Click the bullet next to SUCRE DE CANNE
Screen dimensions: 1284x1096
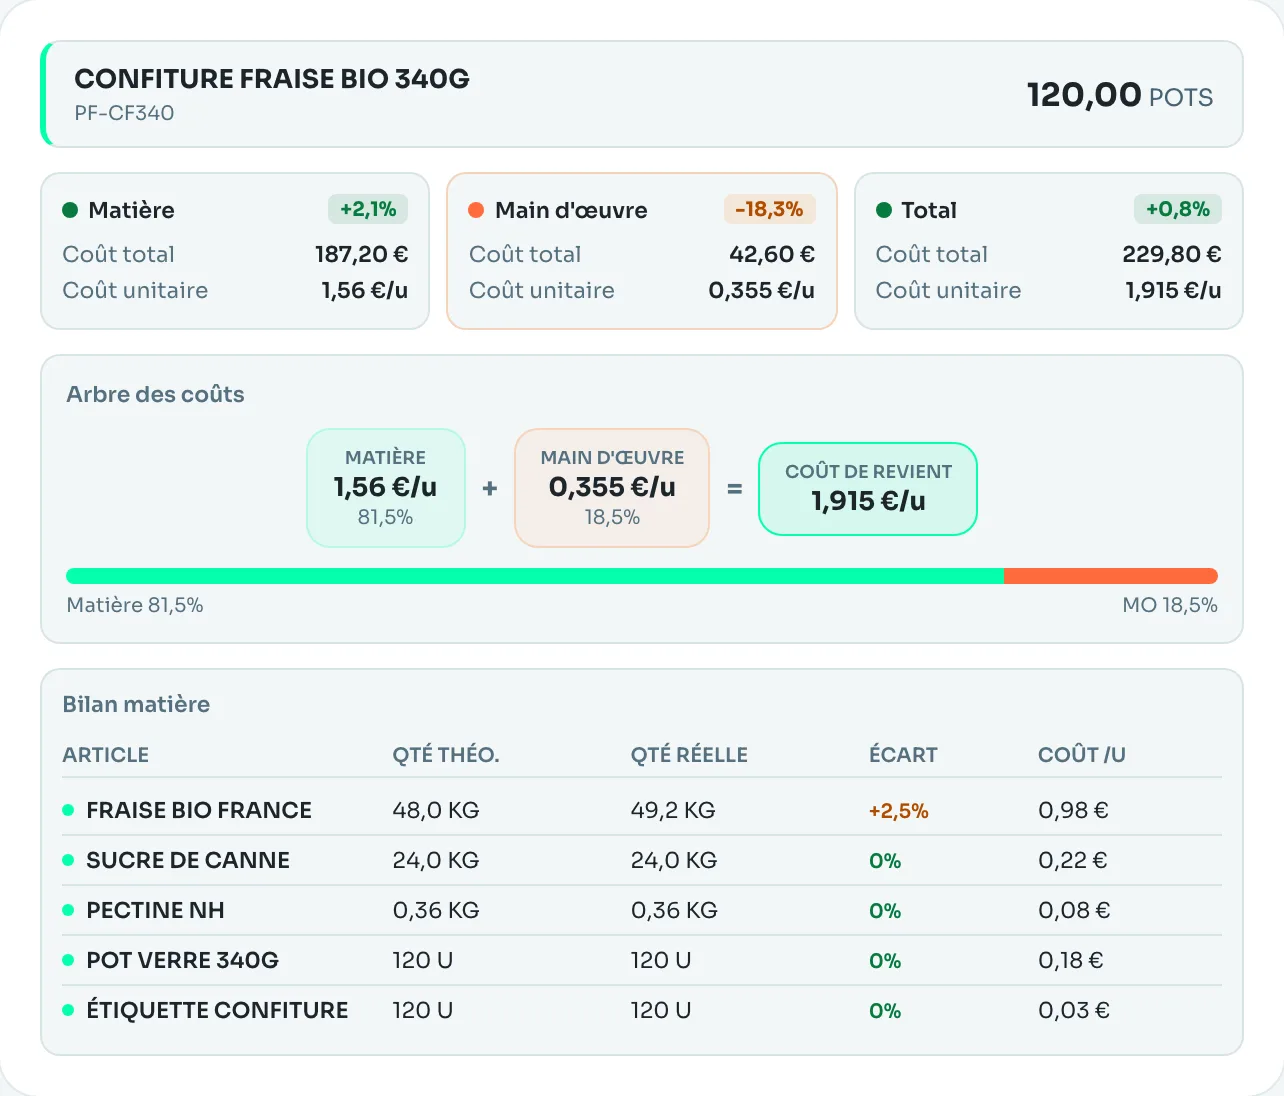68,860
